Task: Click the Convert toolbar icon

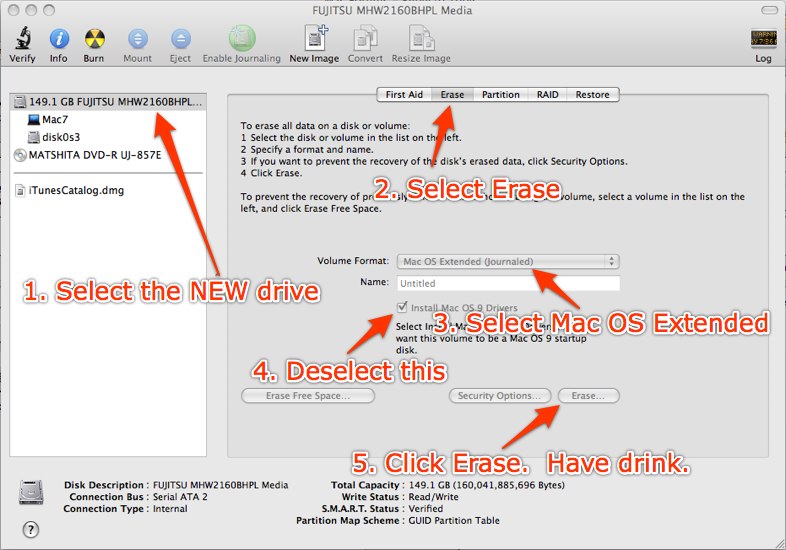Action: point(365,39)
